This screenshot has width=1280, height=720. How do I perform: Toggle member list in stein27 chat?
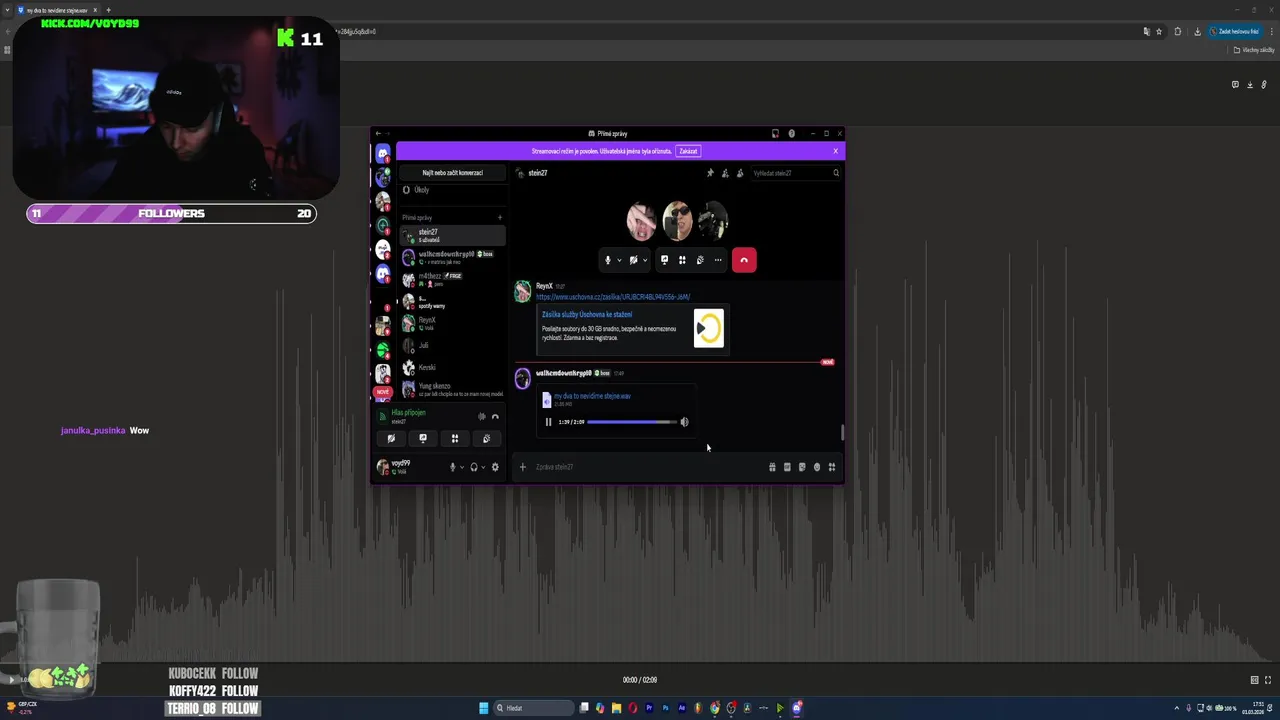click(x=740, y=173)
